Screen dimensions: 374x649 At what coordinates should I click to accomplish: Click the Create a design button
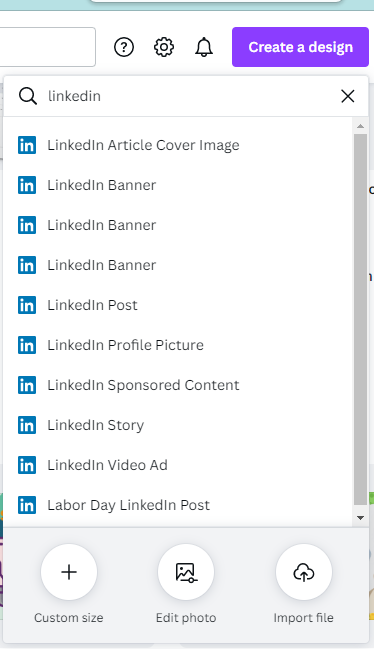pyautogui.click(x=300, y=47)
